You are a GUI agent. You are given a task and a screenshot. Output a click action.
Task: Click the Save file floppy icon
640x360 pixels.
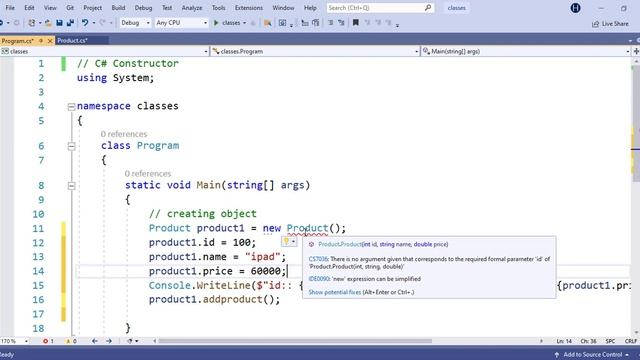click(59, 23)
